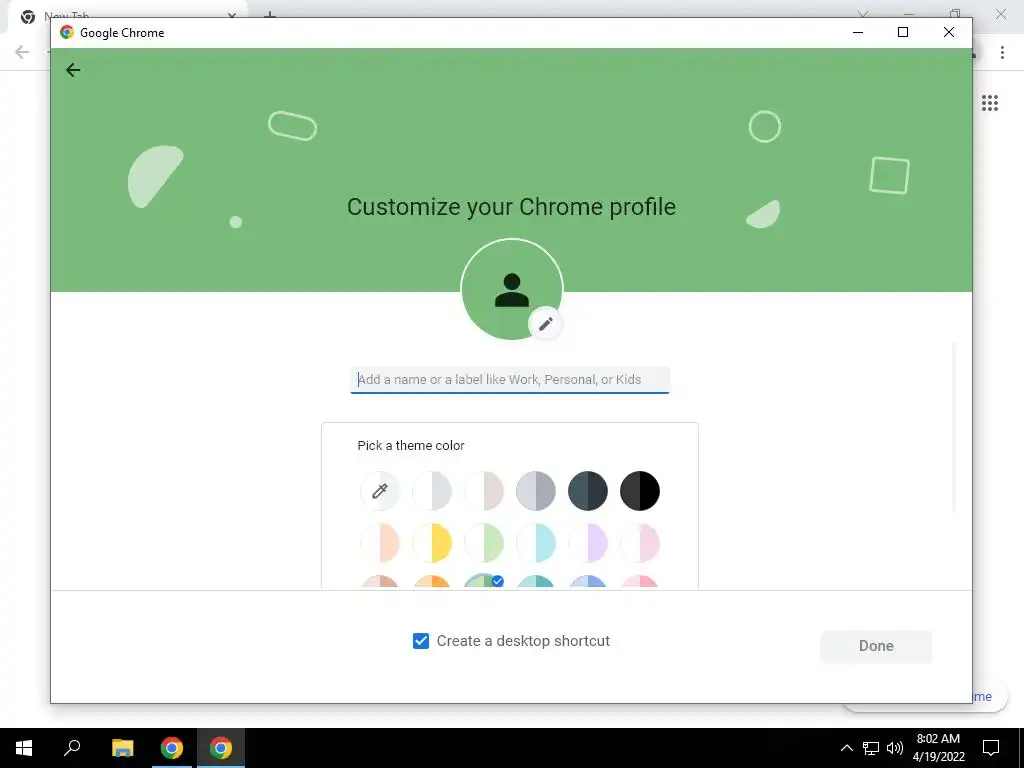1024x768 pixels.
Task: Select the yellow theme color
Action: (x=432, y=543)
